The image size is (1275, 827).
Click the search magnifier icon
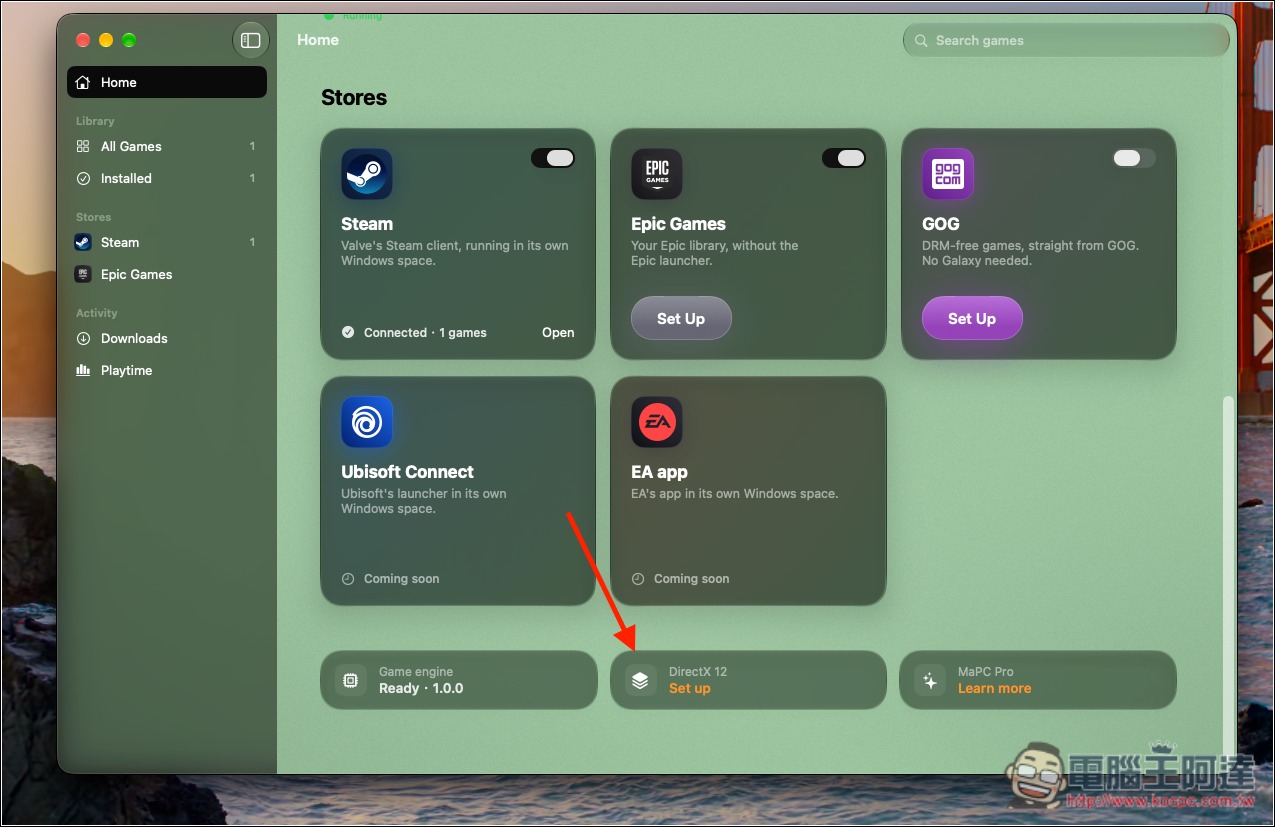(x=920, y=41)
